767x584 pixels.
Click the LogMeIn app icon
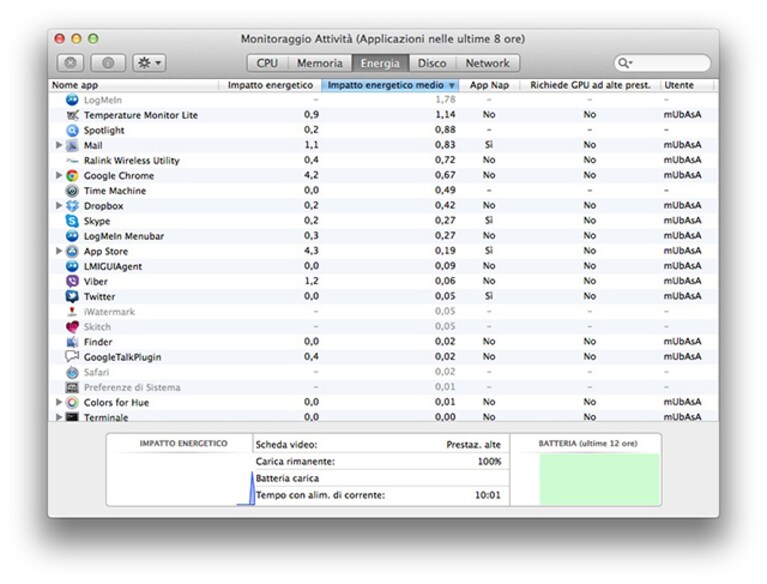(x=72, y=100)
